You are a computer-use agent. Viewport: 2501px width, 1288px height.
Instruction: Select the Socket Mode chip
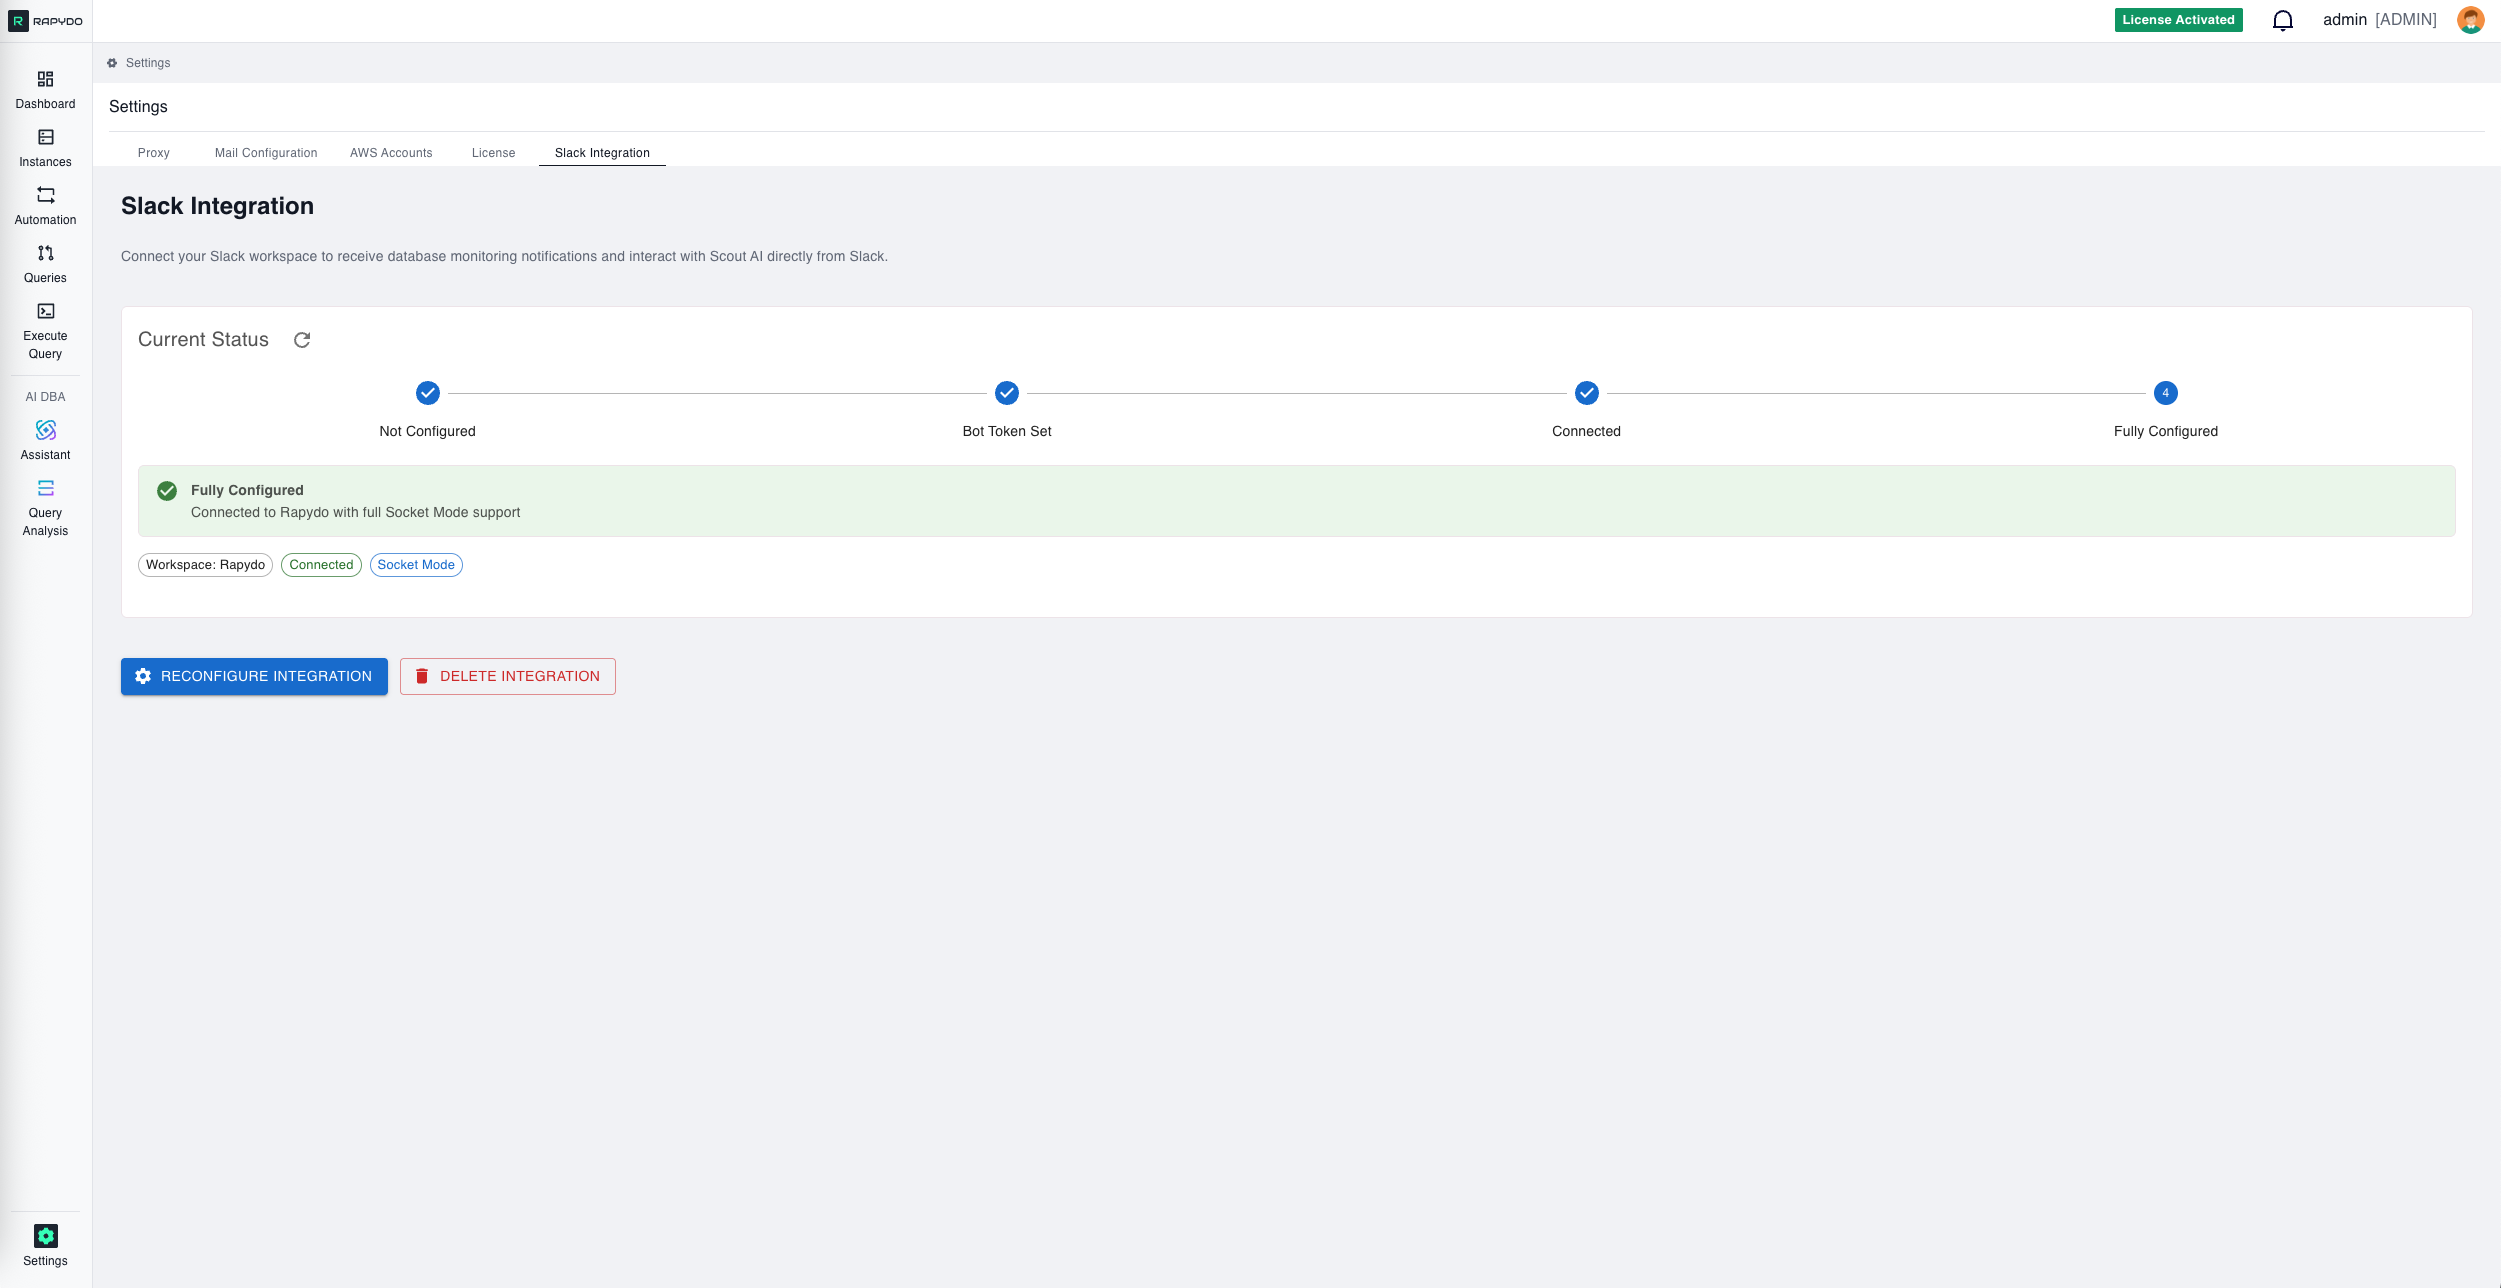pos(417,564)
